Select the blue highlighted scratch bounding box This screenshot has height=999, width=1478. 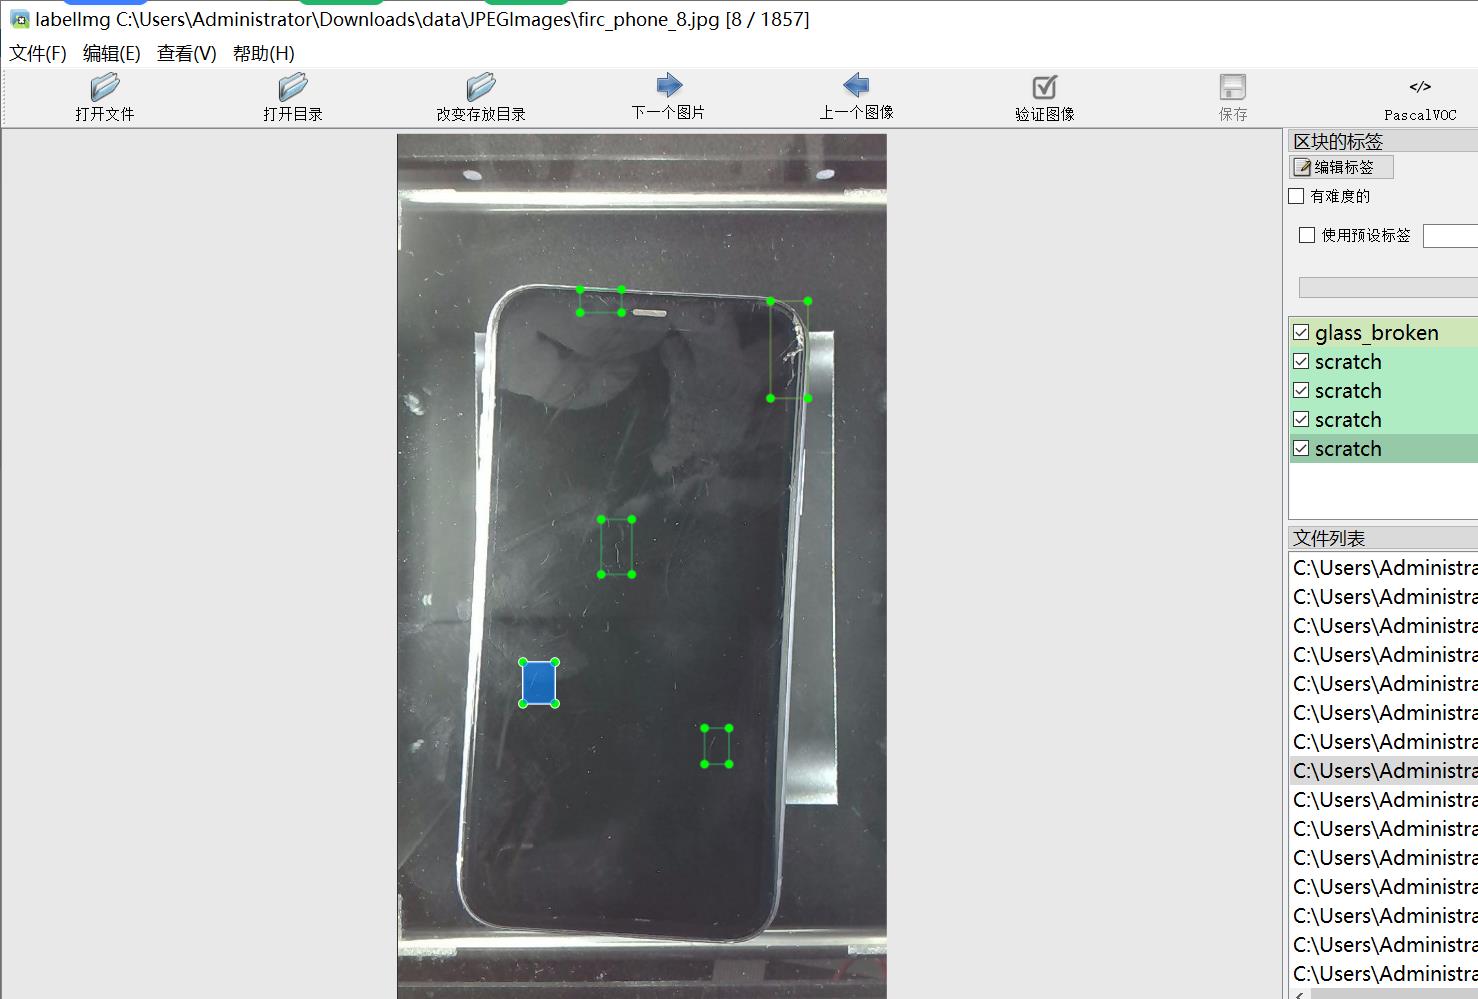point(539,683)
